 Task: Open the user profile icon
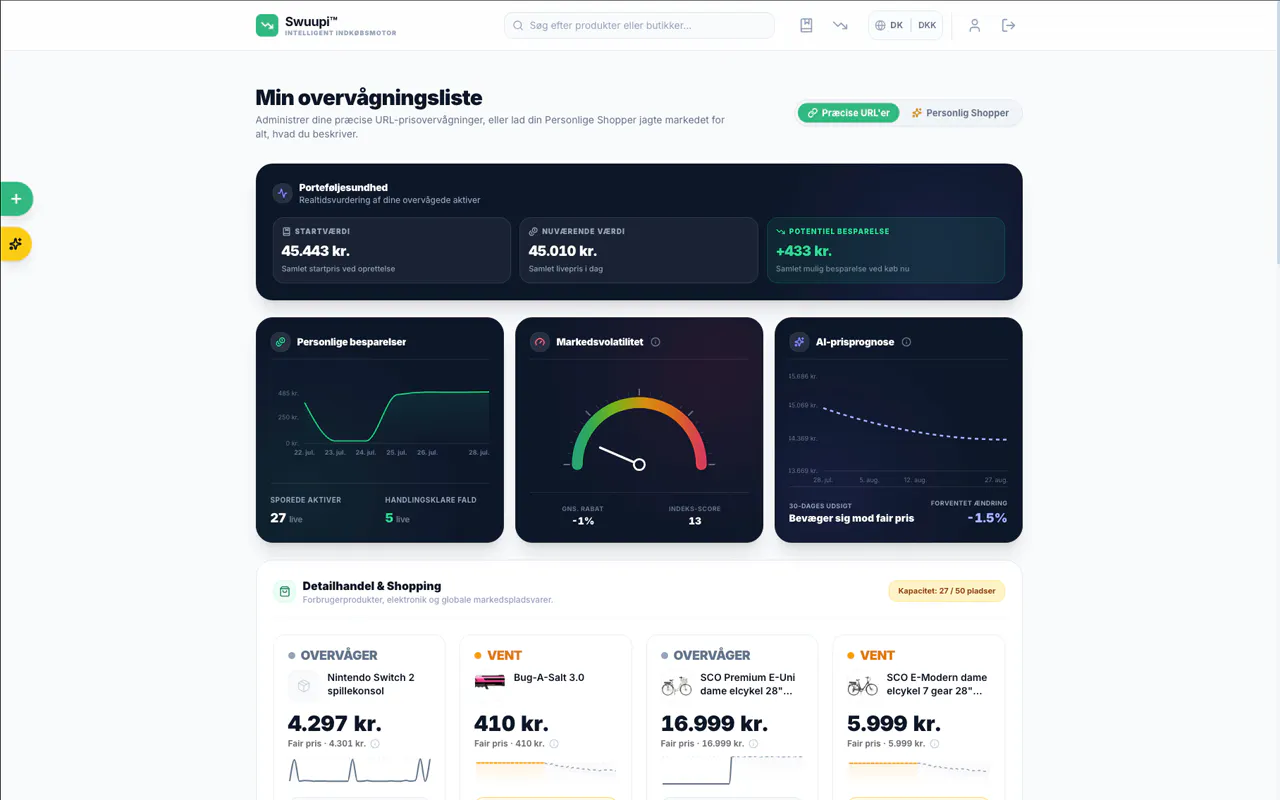(x=974, y=25)
